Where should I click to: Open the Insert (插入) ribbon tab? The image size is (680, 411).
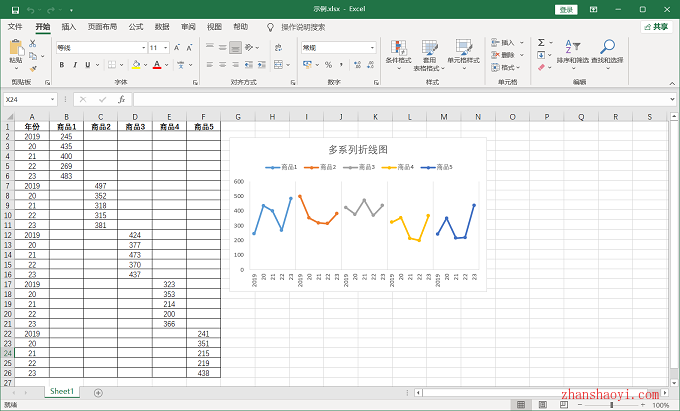tap(69, 27)
